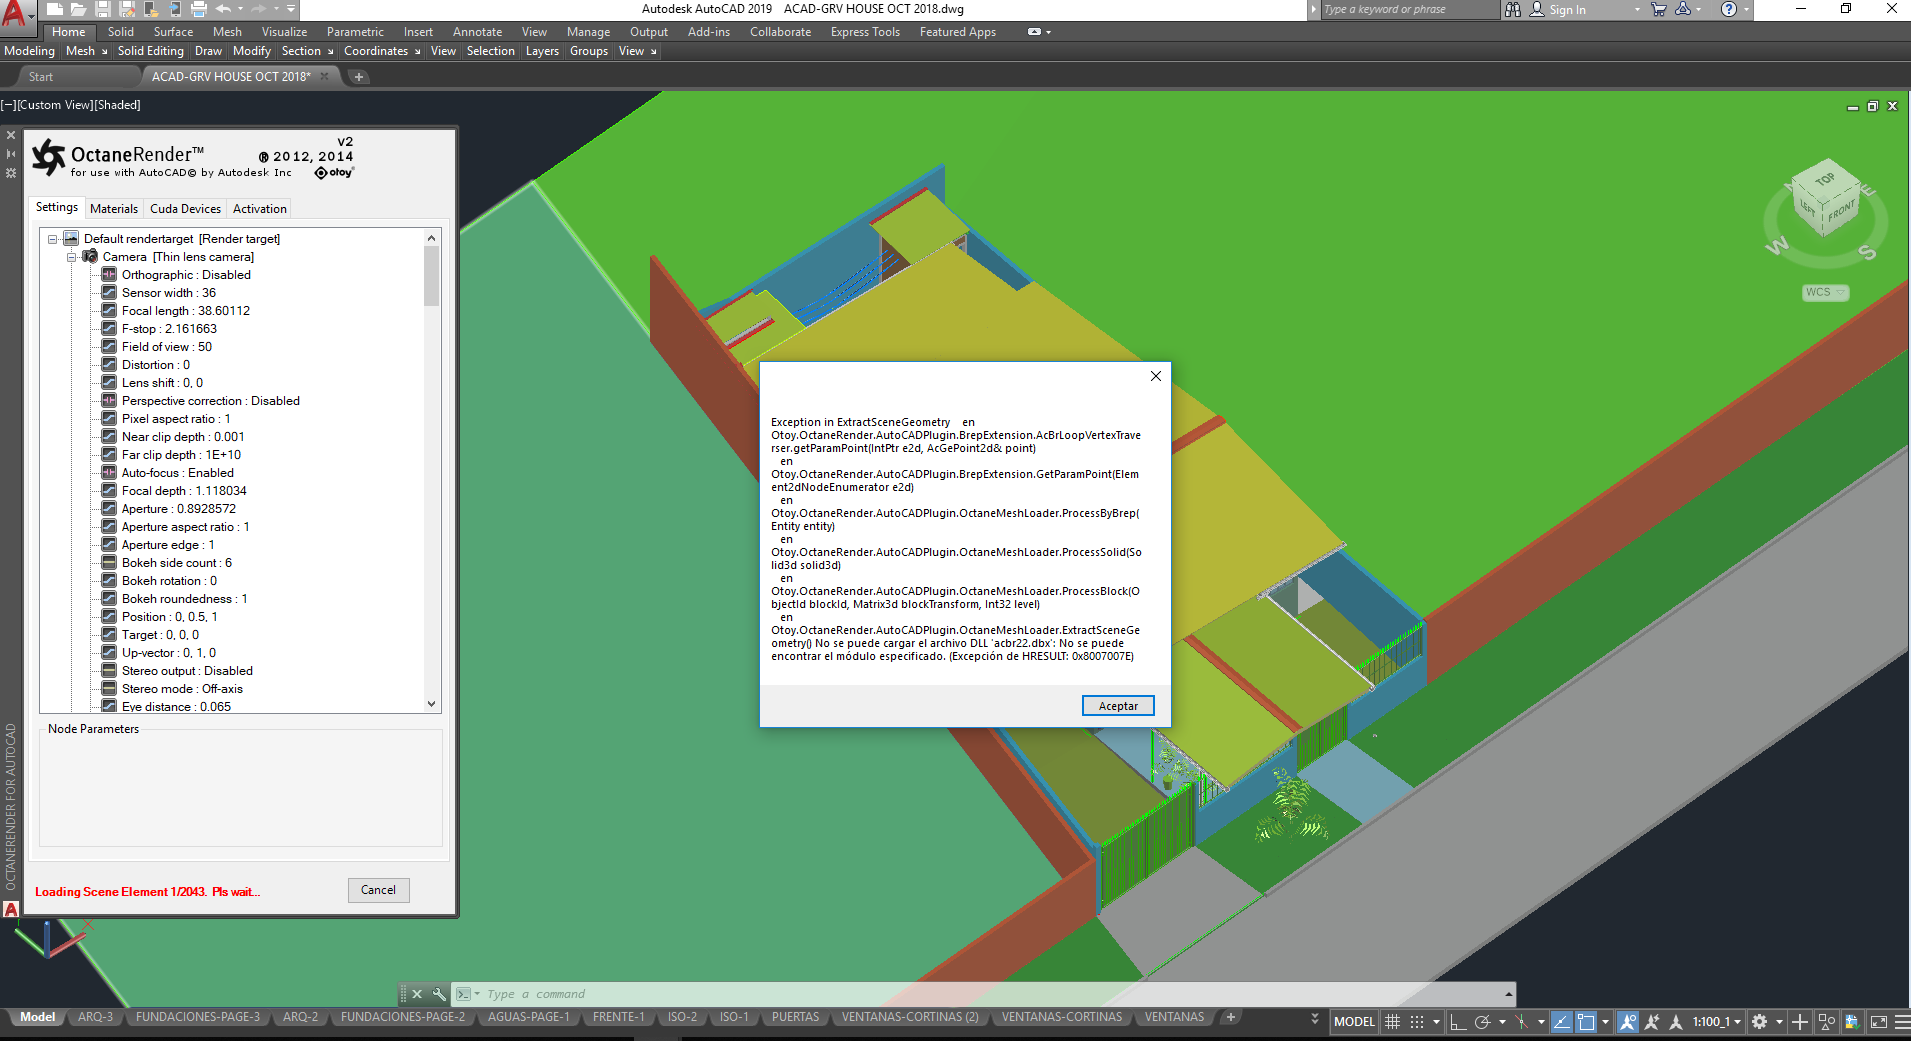
Task: Click the Sign In button
Action: (x=1558, y=10)
